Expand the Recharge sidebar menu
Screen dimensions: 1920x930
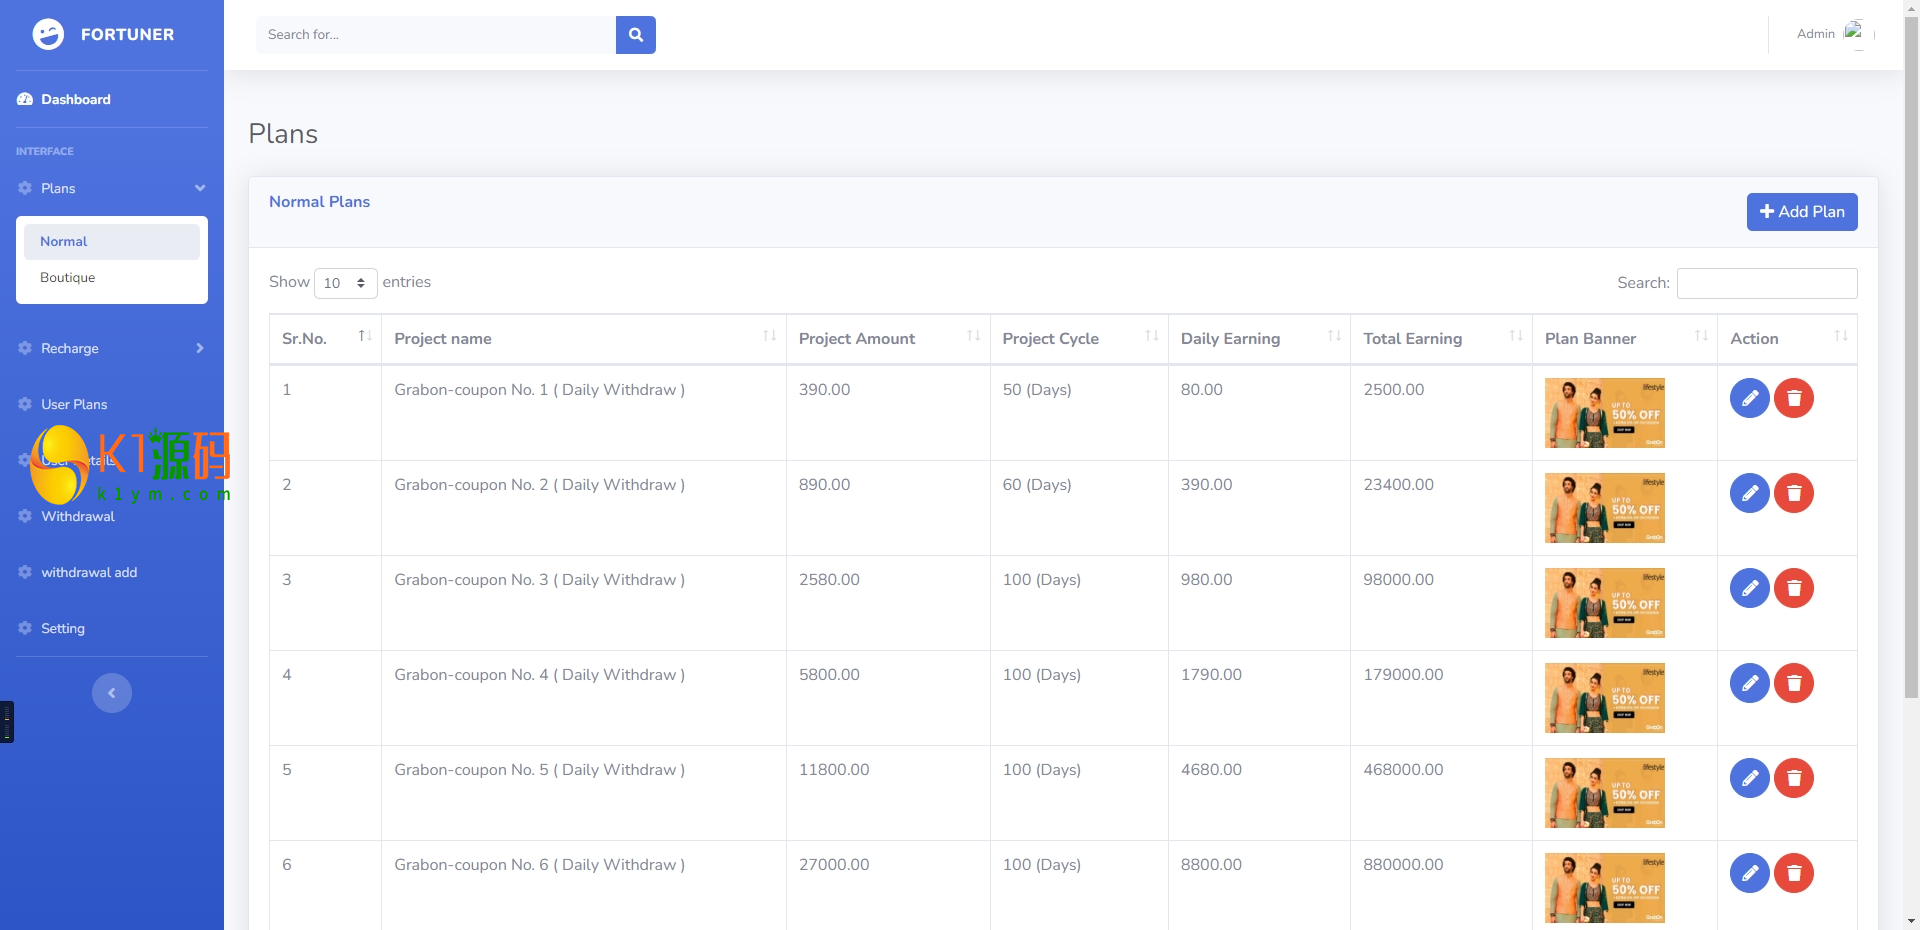[111, 348]
